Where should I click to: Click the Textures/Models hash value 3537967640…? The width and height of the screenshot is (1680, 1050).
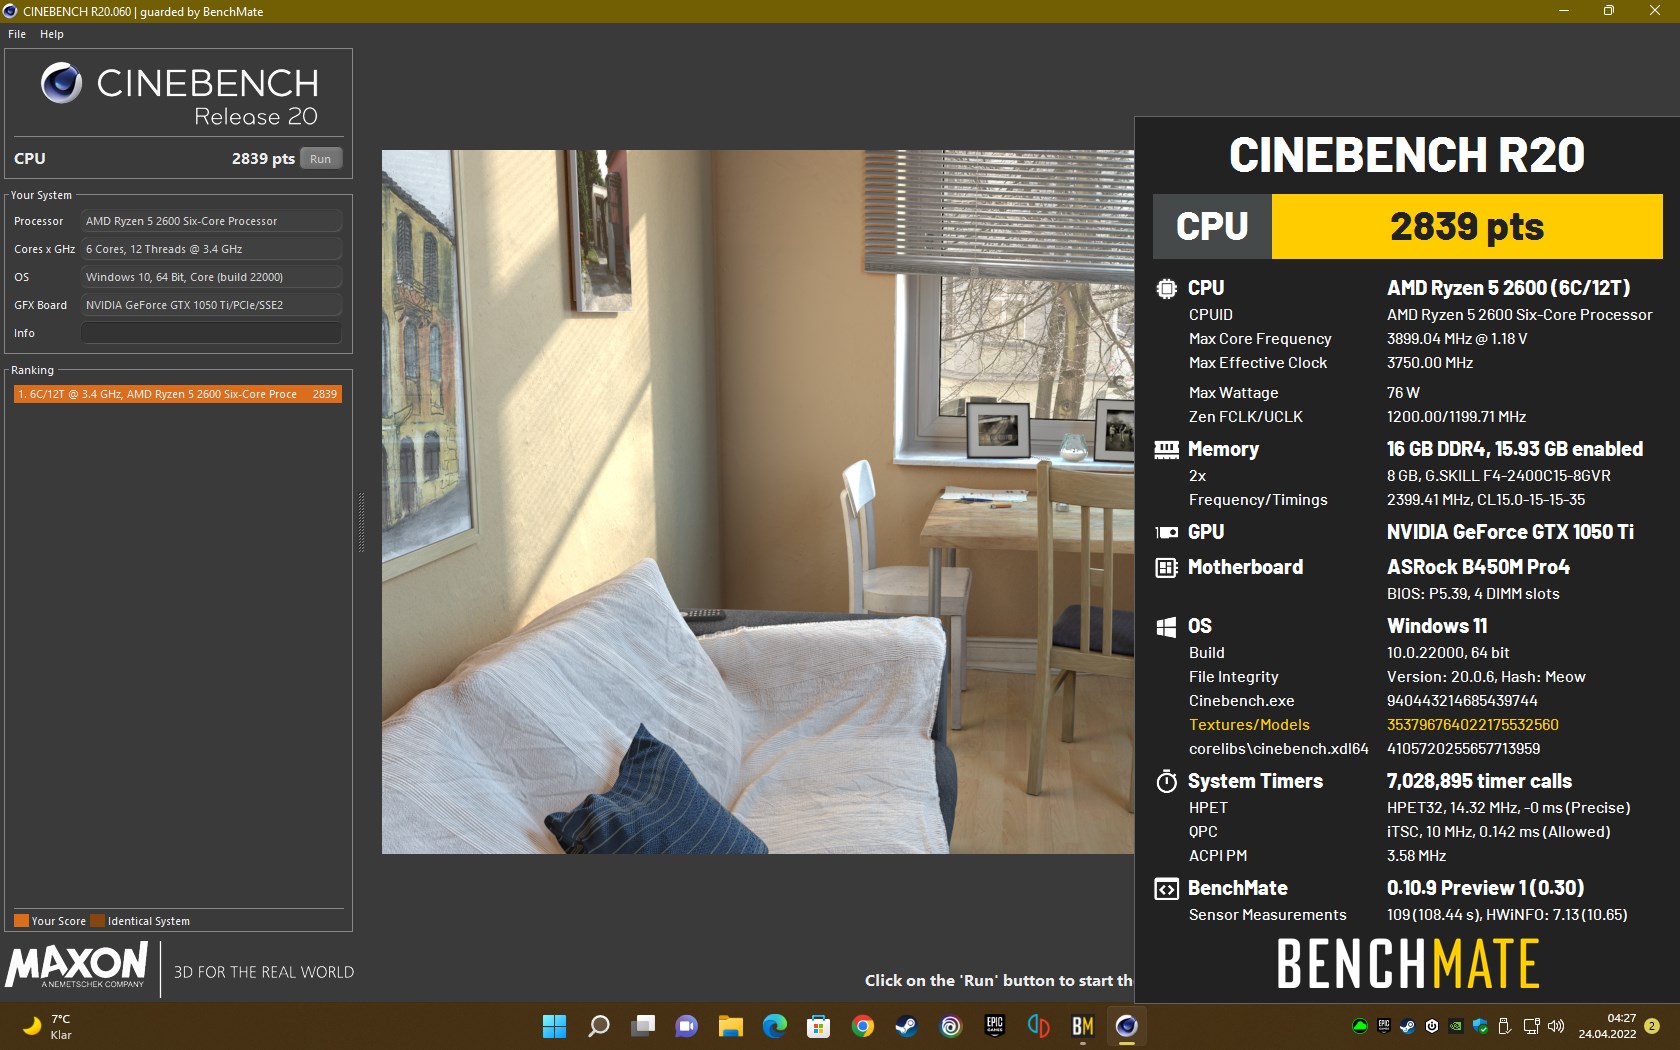pos(1472,725)
